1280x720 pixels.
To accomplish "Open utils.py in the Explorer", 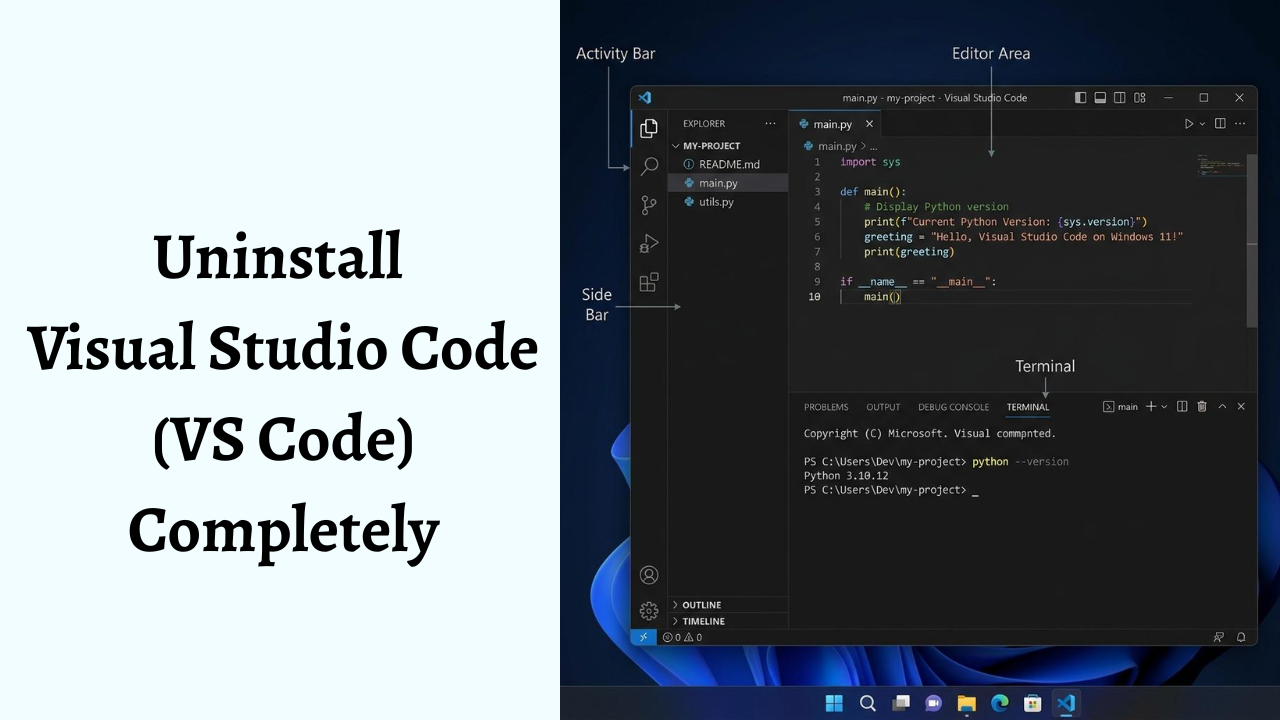I will (728, 202).
